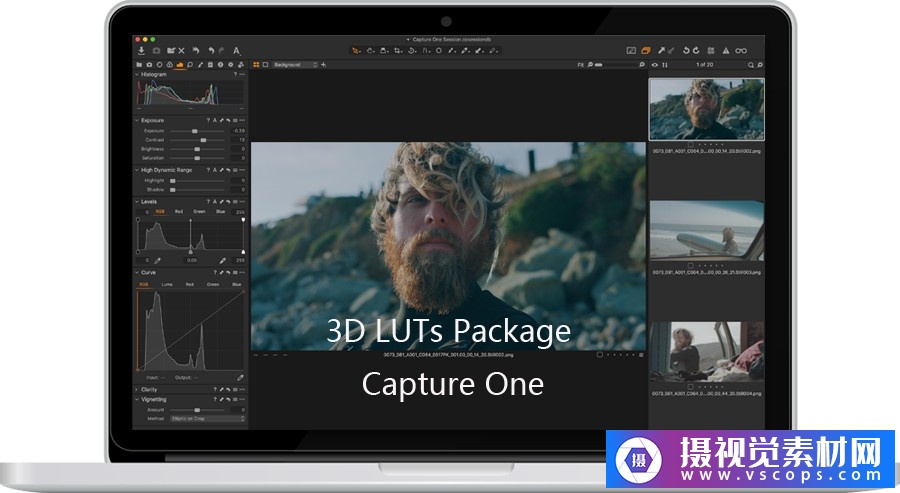900x493 pixels.
Task: Select the Blue channel in Levels
Action: pyautogui.click(x=220, y=212)
